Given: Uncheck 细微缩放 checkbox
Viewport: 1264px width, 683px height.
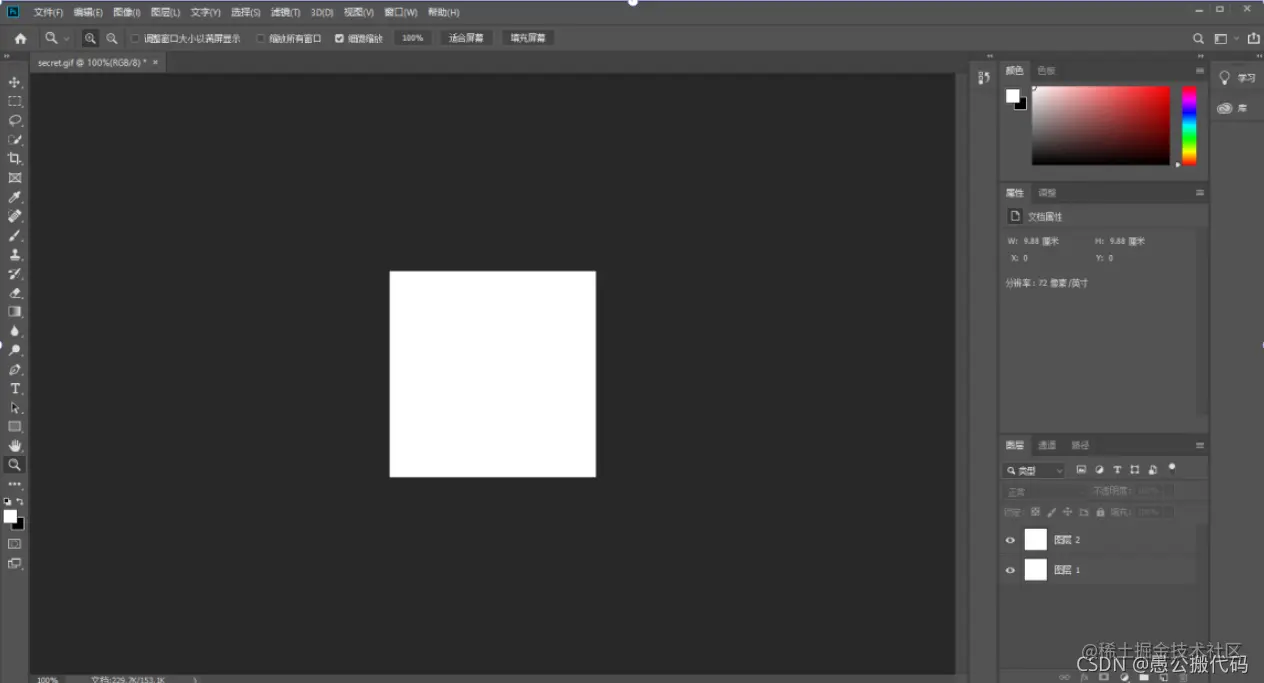Looking at the screenshot, I should [339, 38].
